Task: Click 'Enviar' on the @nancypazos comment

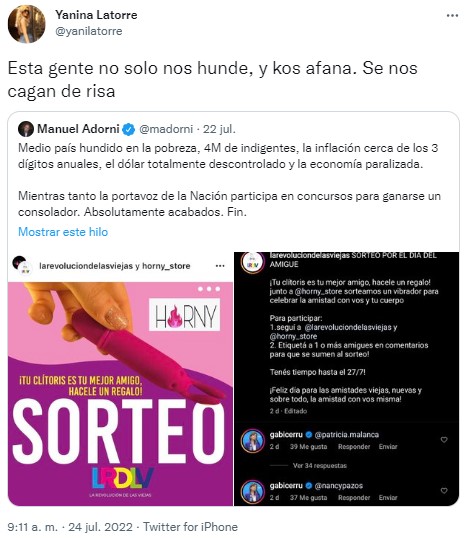Action: tap(388, 498)
